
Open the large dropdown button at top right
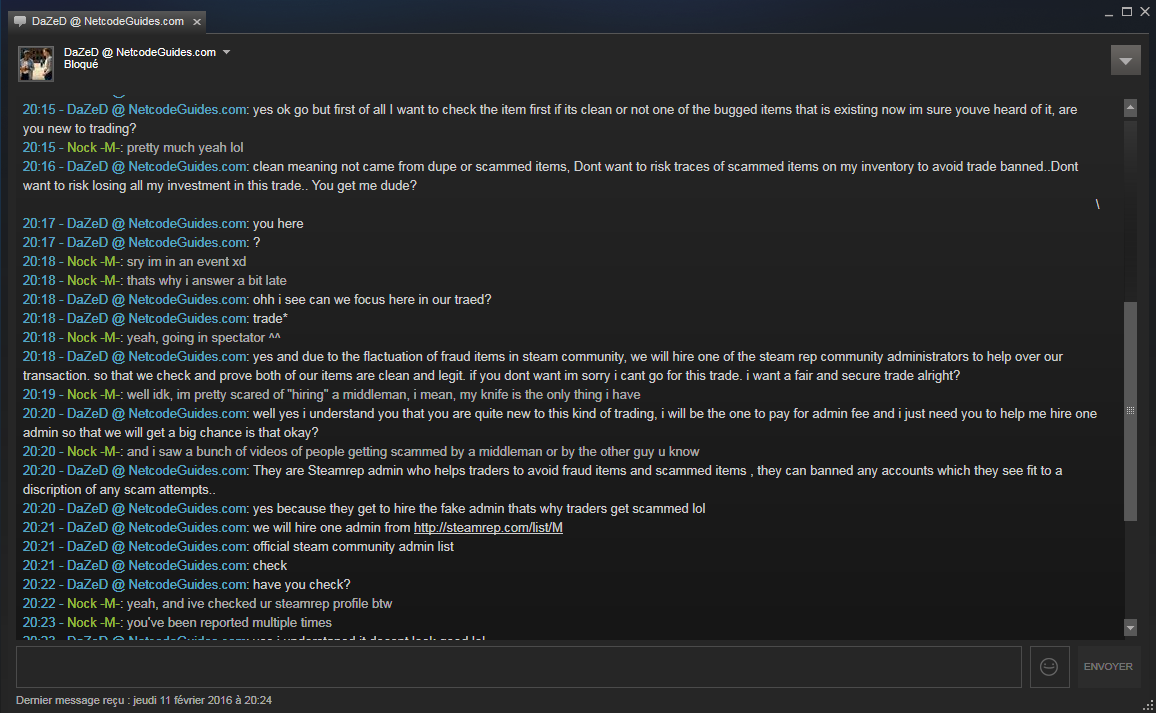coord(1126,60)
